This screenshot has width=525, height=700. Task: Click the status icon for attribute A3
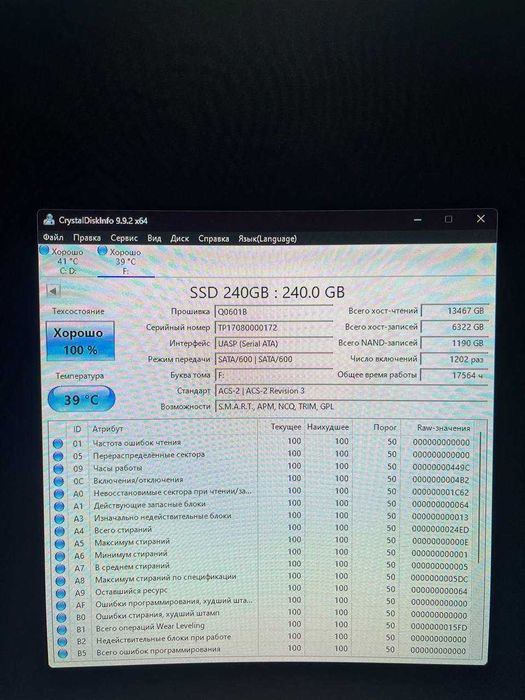59,519
